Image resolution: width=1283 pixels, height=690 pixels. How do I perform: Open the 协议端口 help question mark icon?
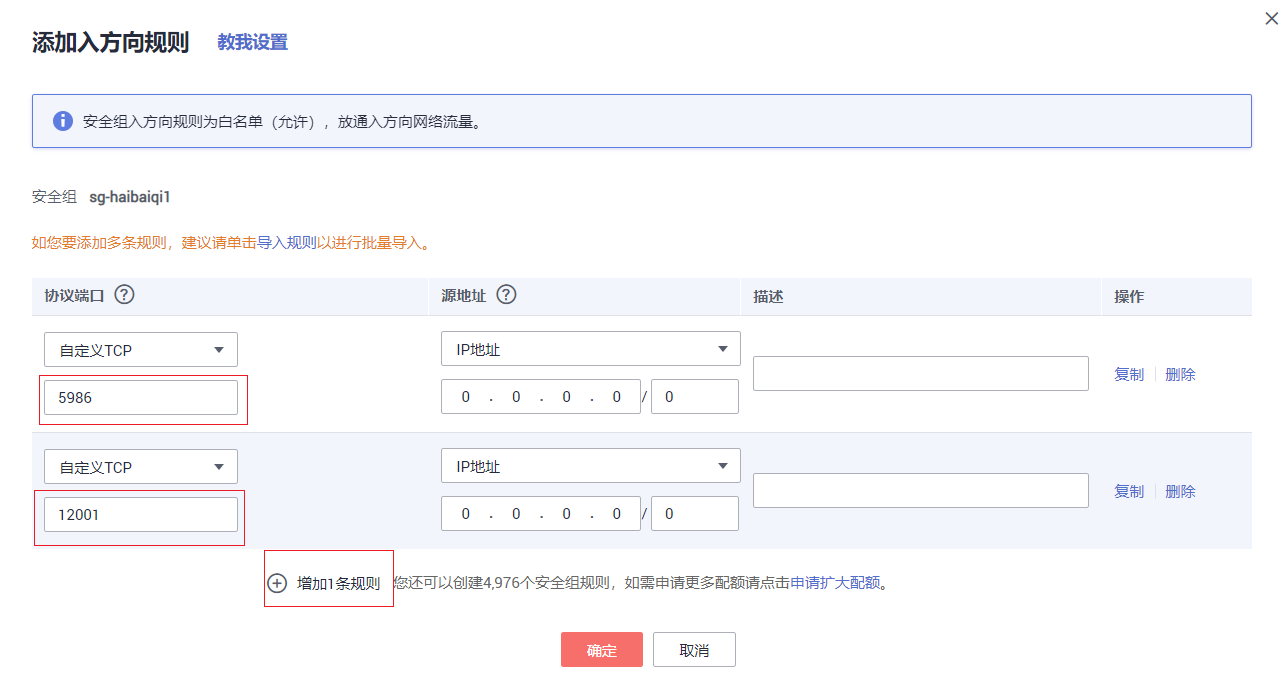(124, 294)
